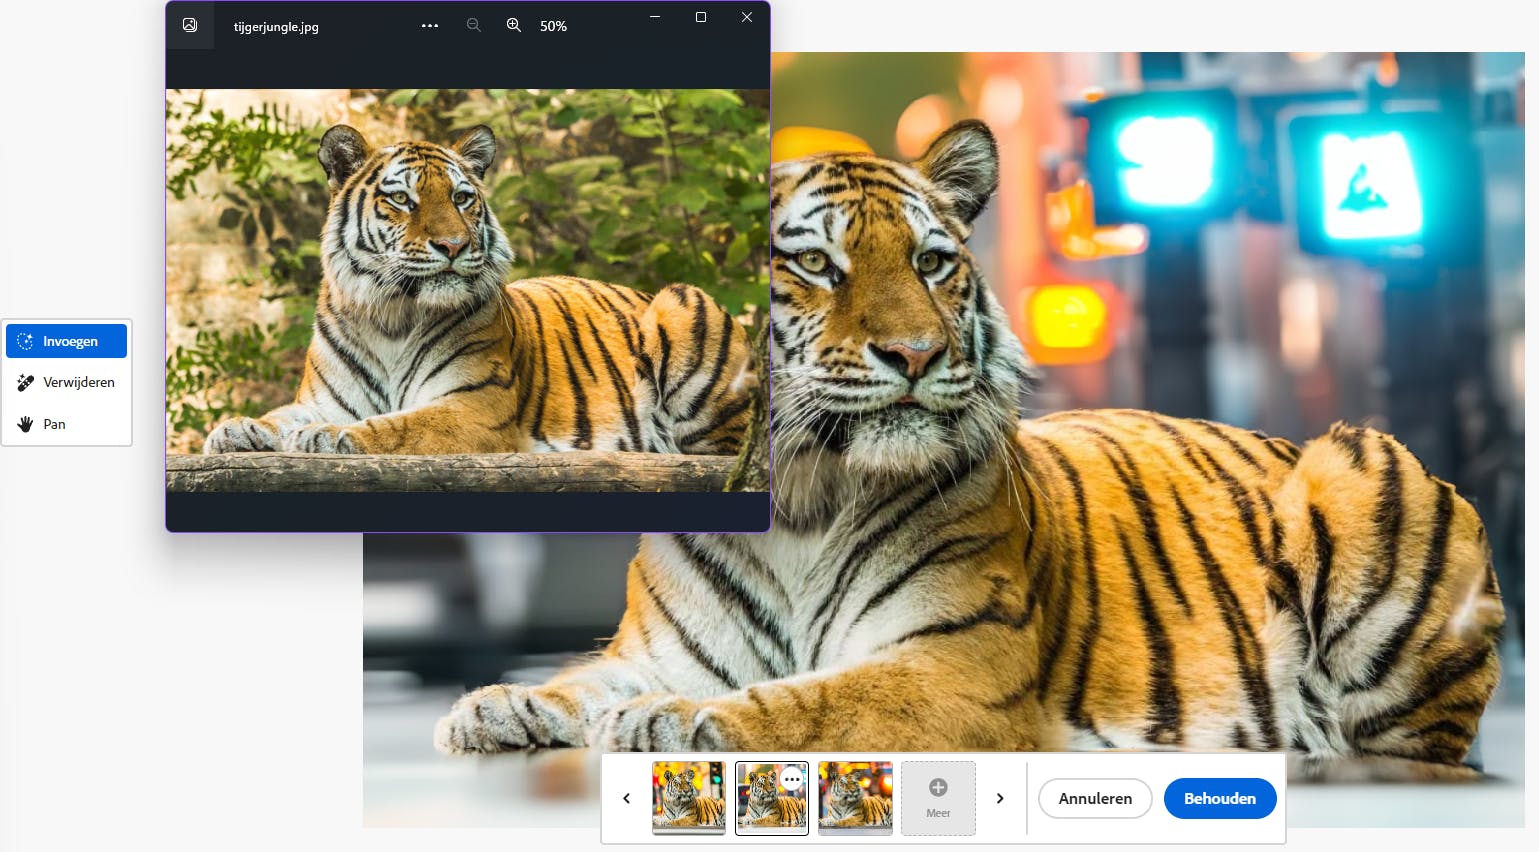Close the tijgerjungle.jpg viewer window

[747, 17]
